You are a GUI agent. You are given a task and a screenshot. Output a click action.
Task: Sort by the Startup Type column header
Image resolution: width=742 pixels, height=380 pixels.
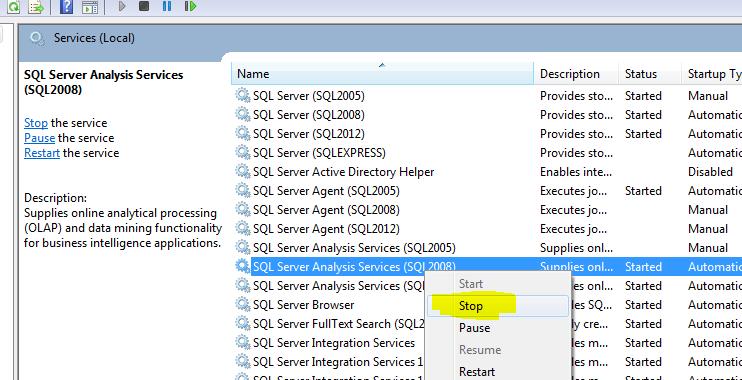(712, 74)
